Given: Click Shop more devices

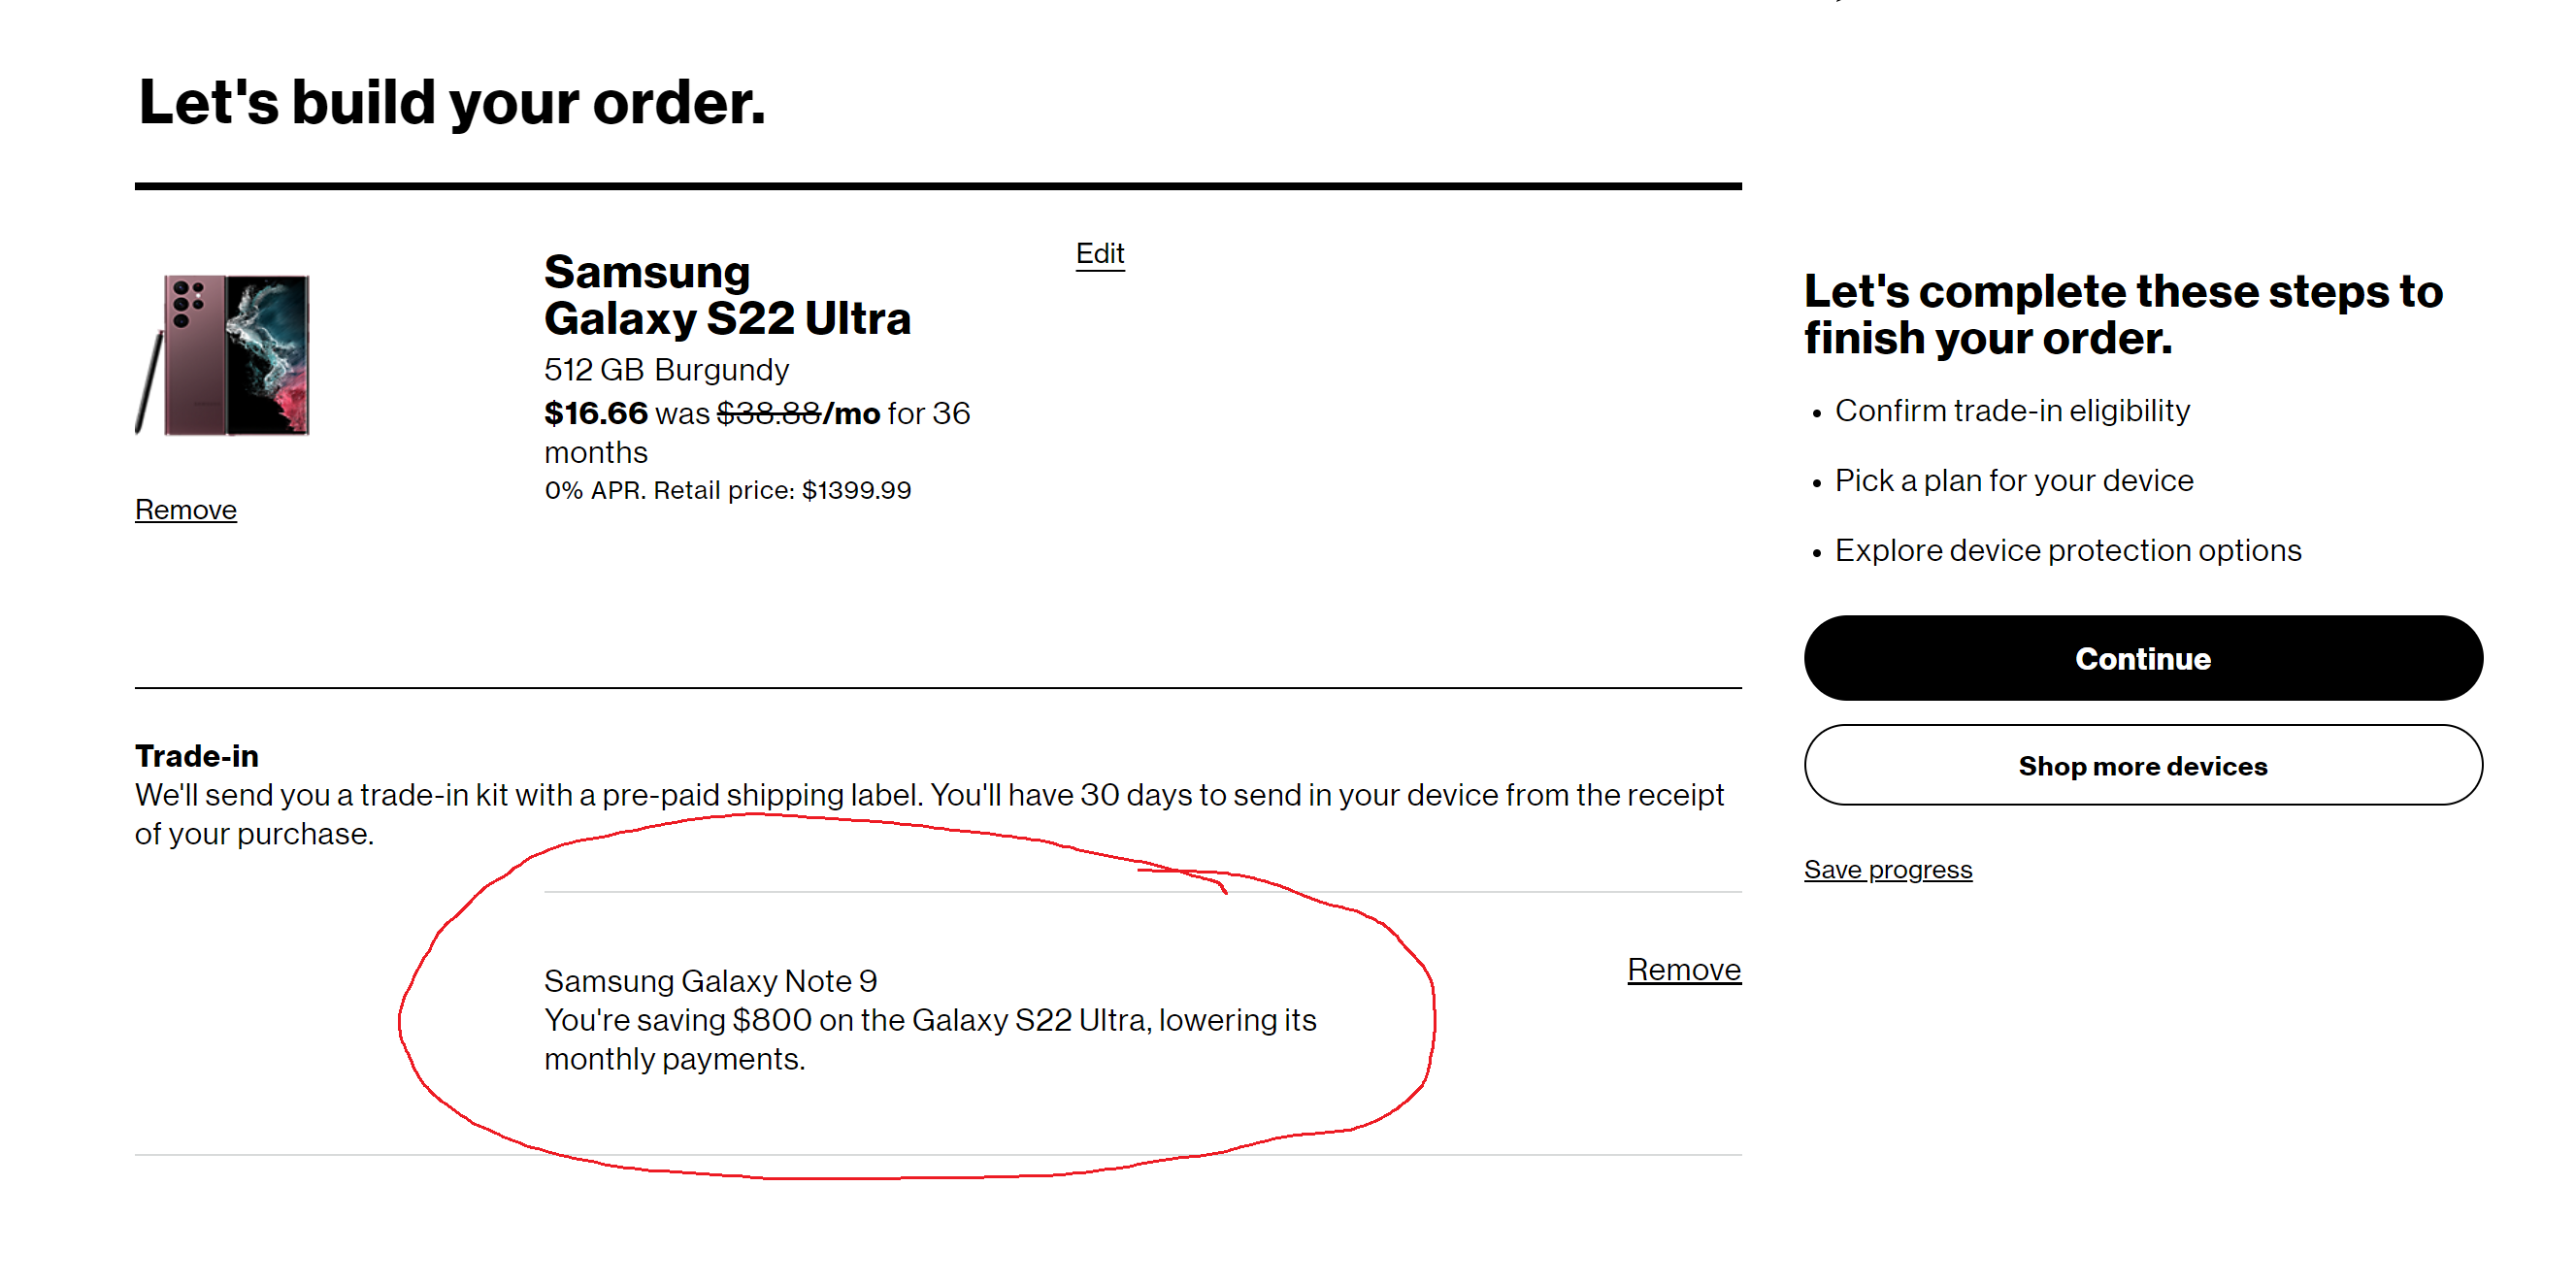Looking at the screenshot, I should (2142, 765).
